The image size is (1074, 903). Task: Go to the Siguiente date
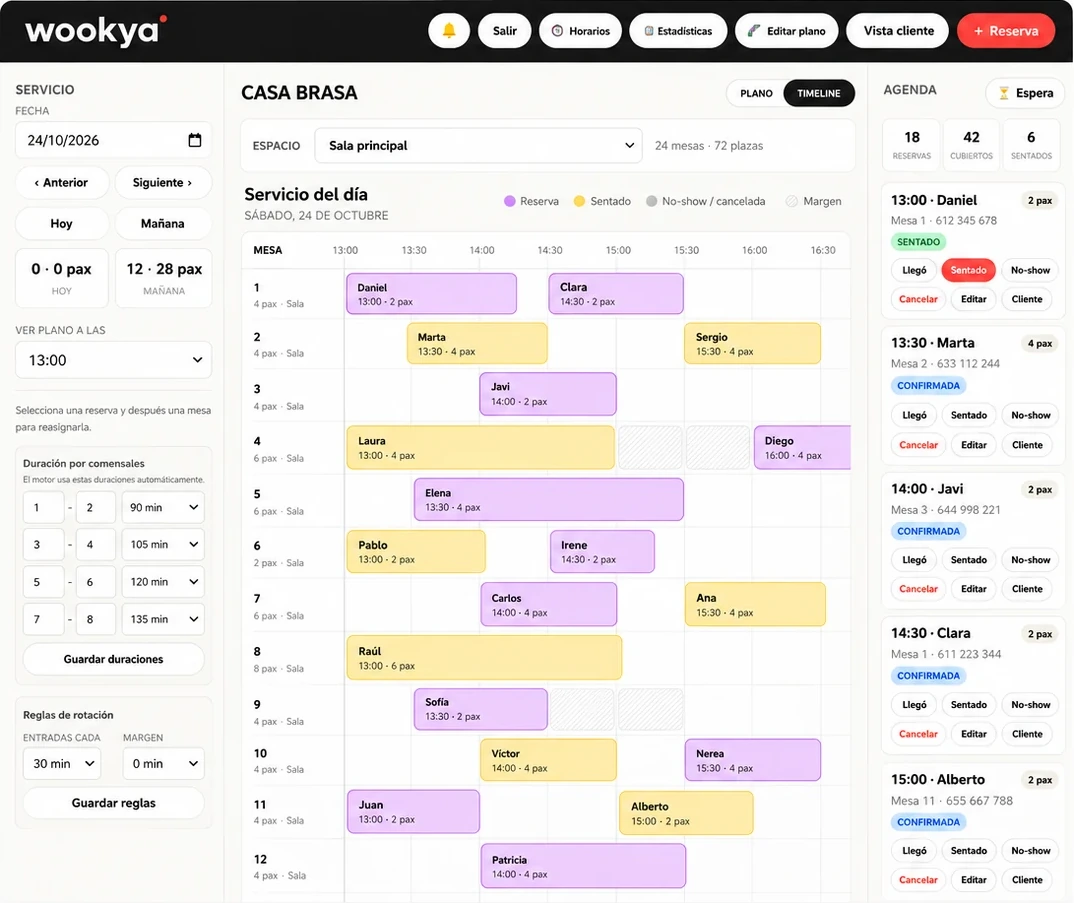(x=162, y=183)
